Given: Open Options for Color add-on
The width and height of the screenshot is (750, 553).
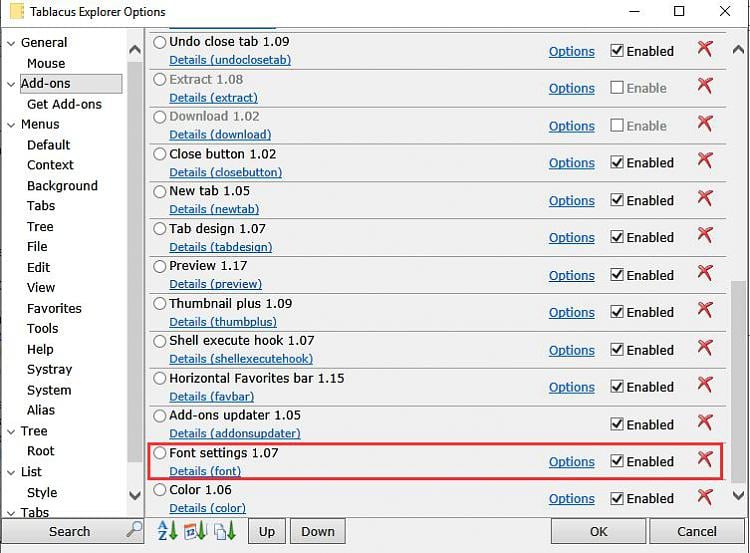Looking at the screenshot, I should click(572, 498).
